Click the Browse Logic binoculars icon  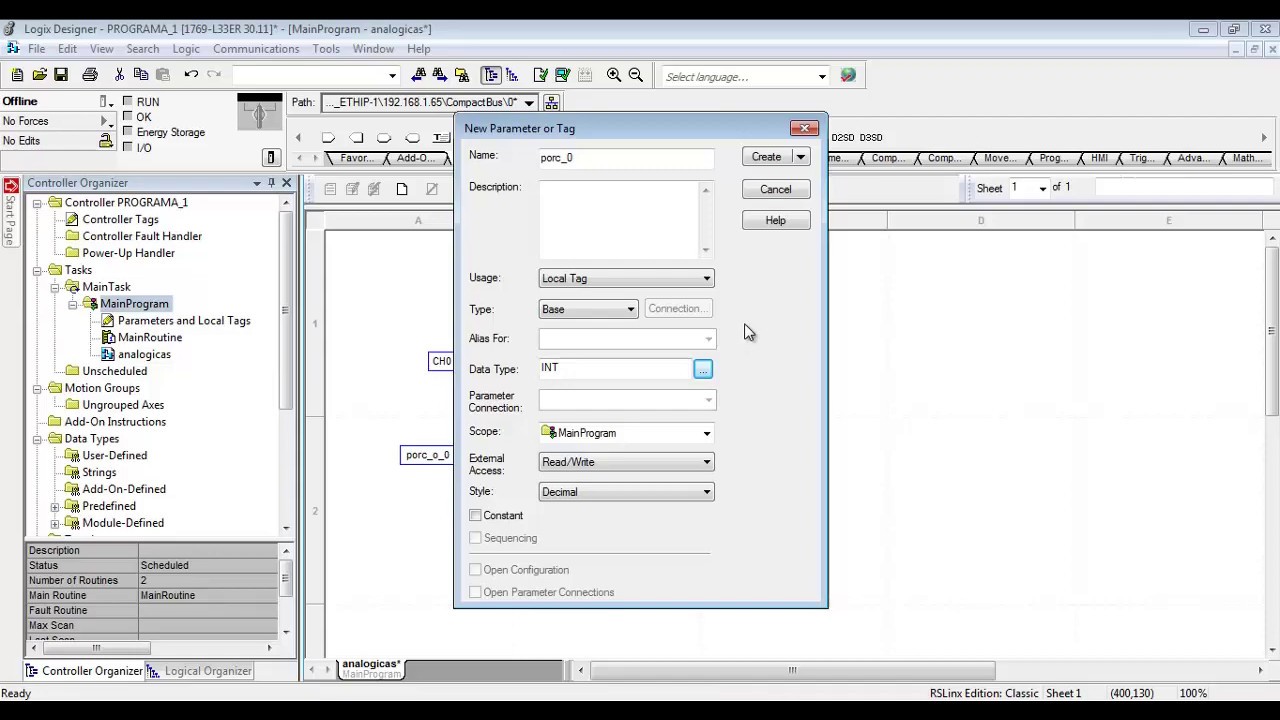pyautogui.click(x=462, y=75)
